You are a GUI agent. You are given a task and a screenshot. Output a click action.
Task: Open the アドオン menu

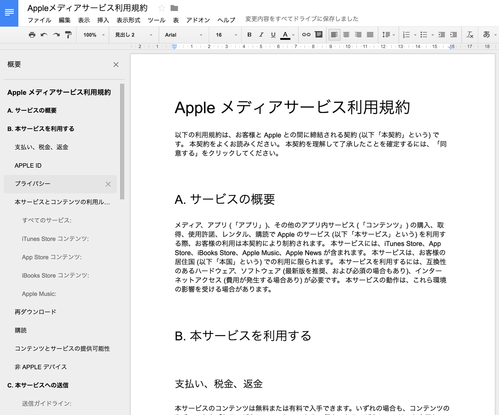pyautogui.click(x=198, y=20)
